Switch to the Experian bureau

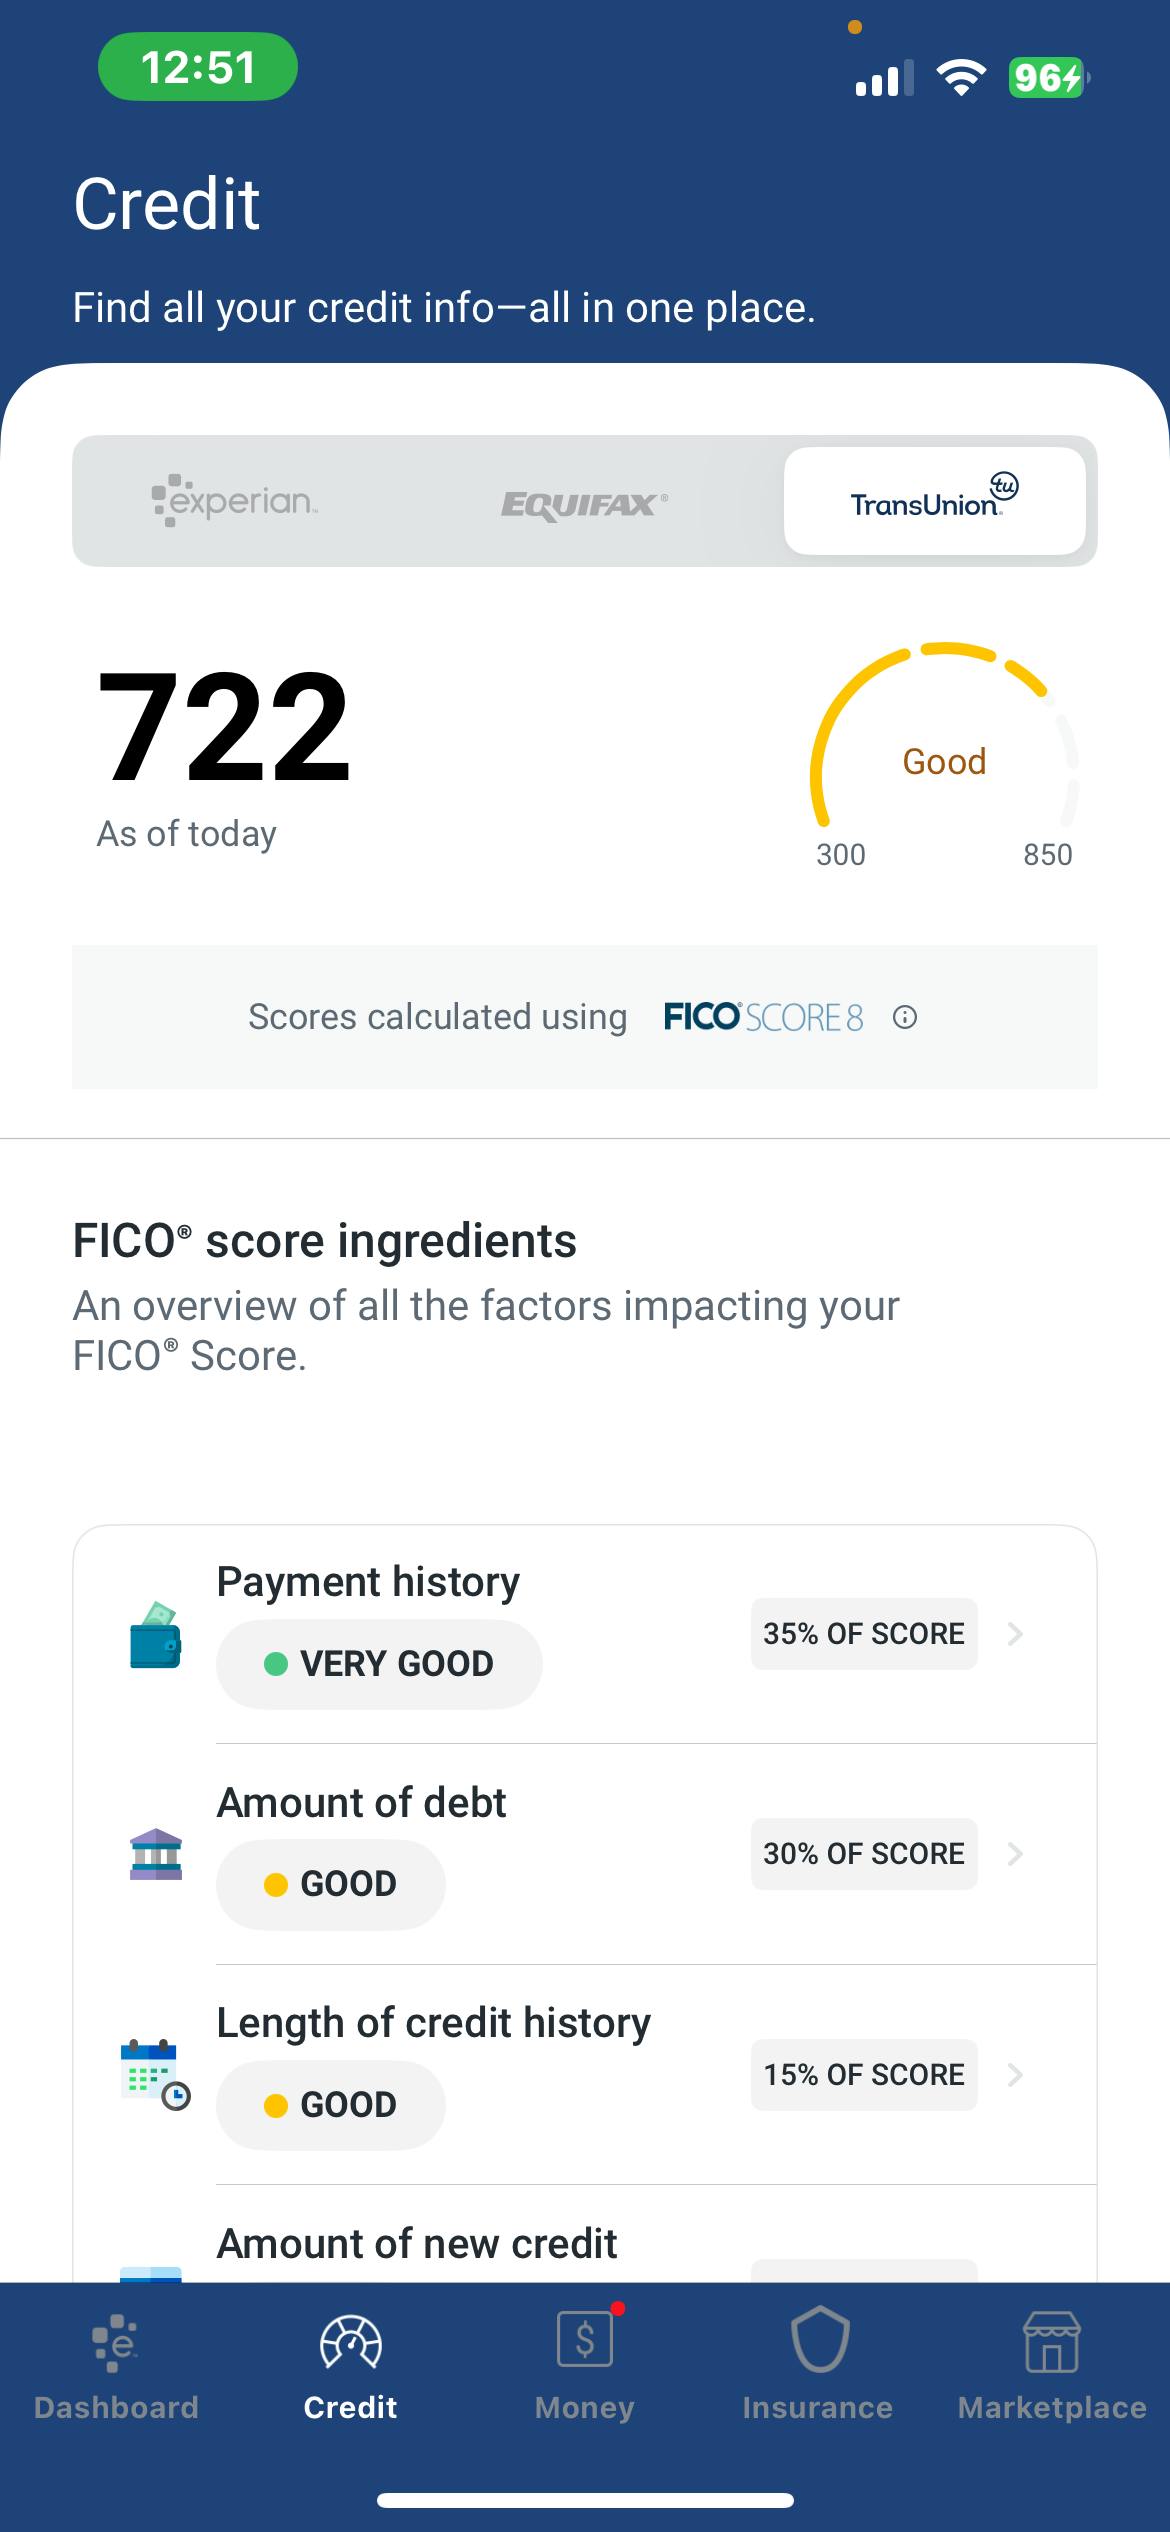click(234, 501)
